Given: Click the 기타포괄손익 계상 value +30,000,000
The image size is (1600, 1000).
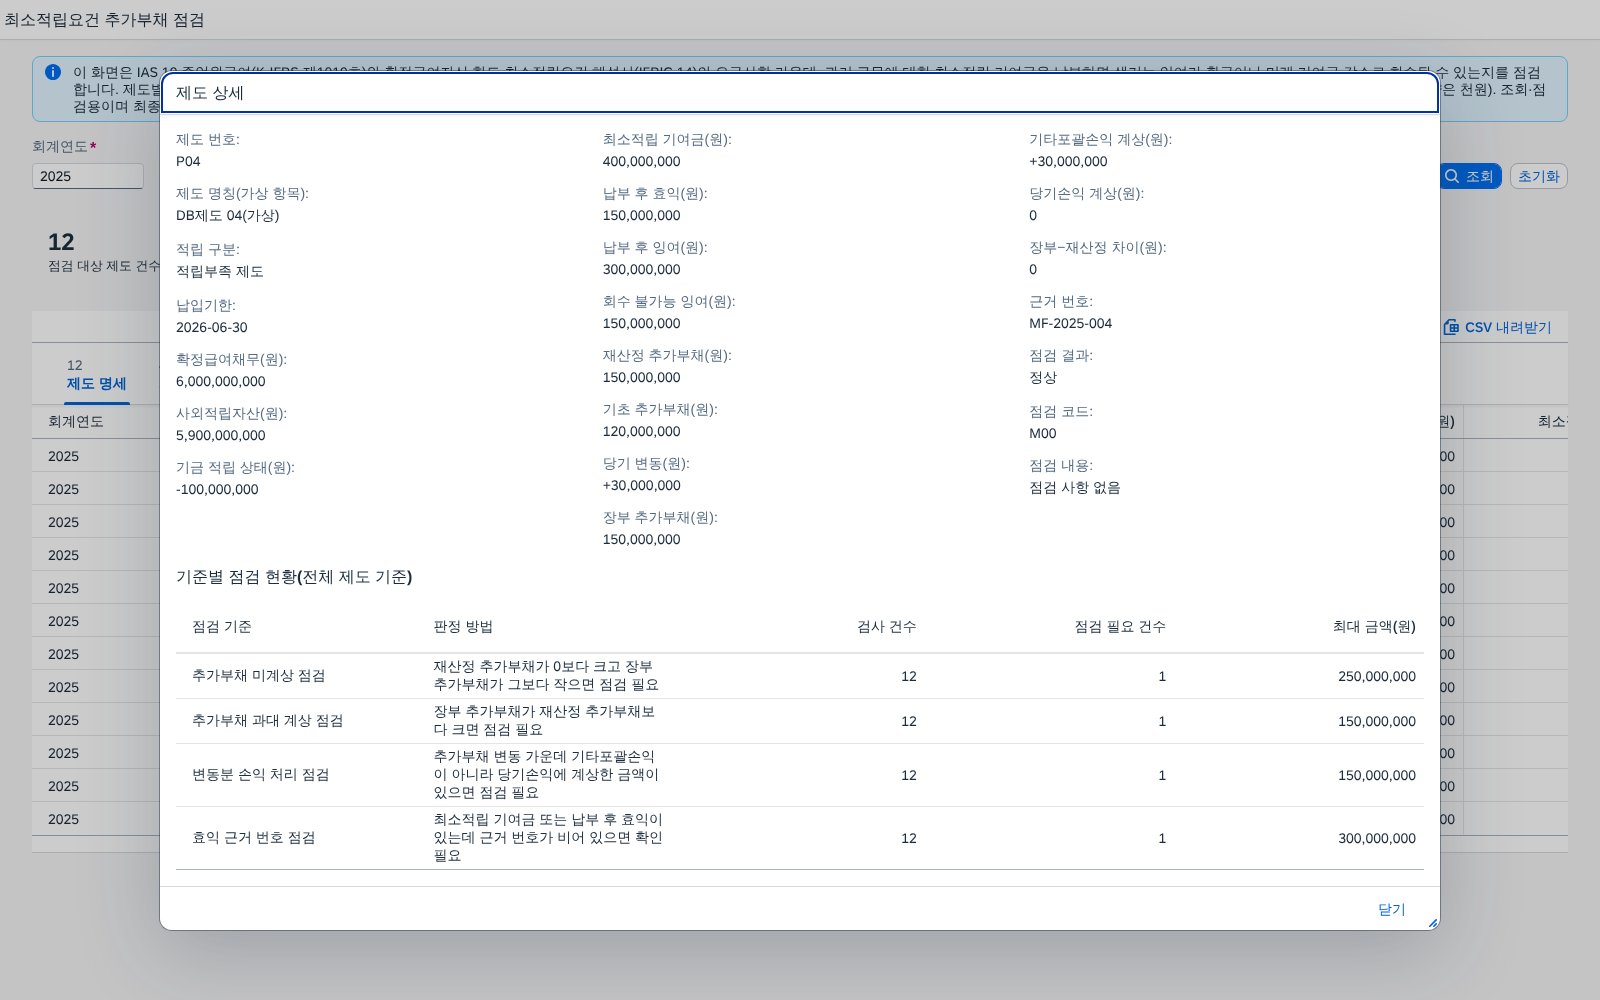Looking at the screenshot, I should [1068, 161].
